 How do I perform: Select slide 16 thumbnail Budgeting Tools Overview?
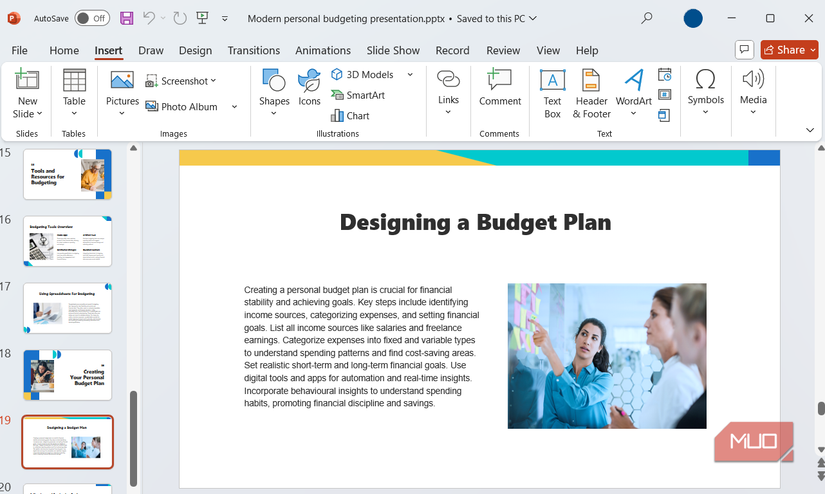[x=67, y=241]
